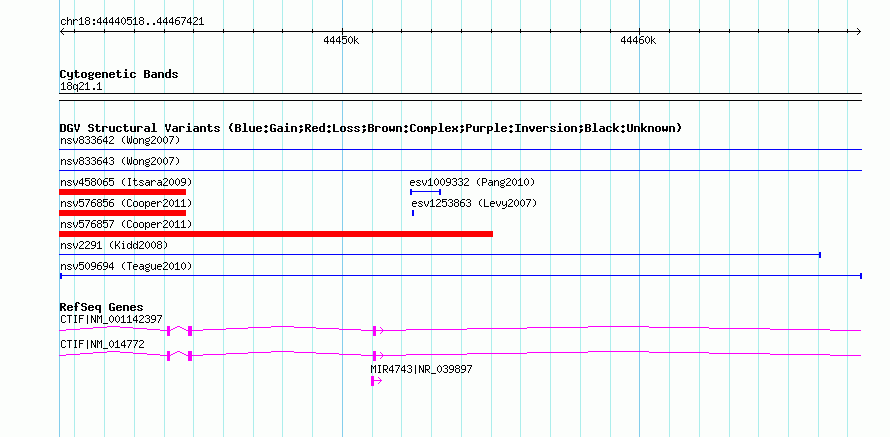890x437 pixels.
Task: Click the red loss bar under nsv576856
Action: coord(123,213)
